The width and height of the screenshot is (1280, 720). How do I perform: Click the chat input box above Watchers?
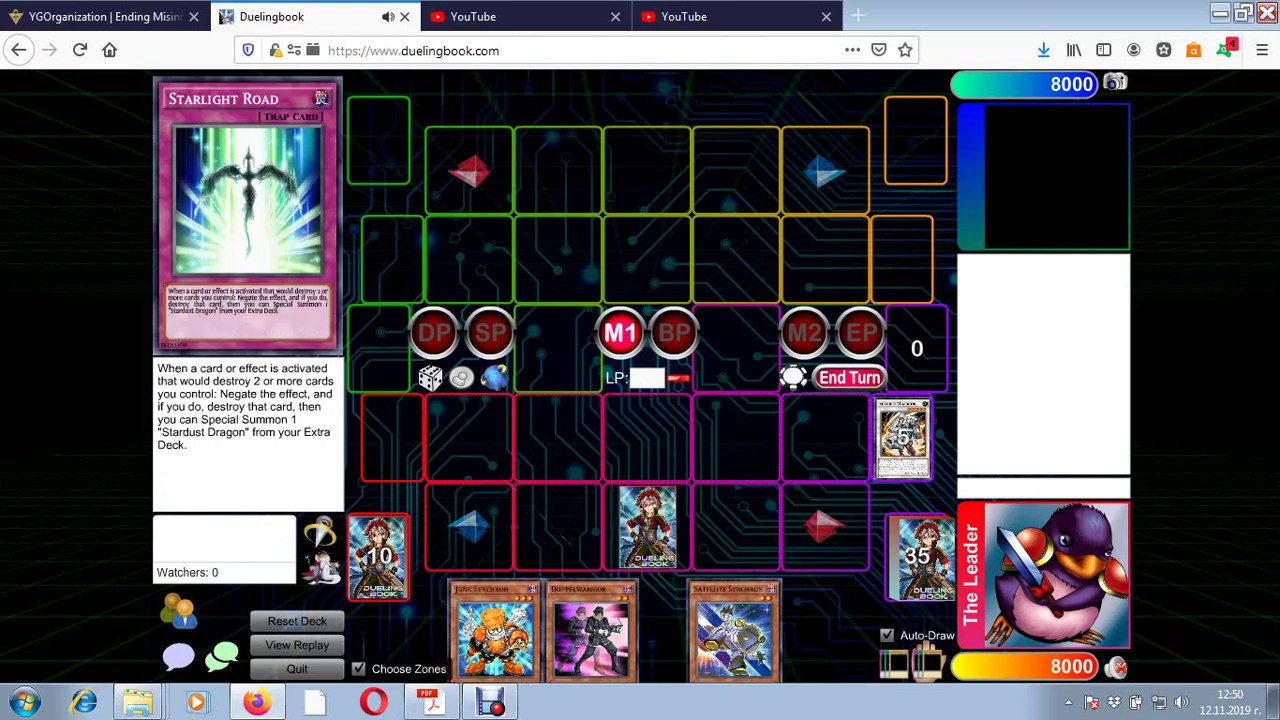(224, 539)
